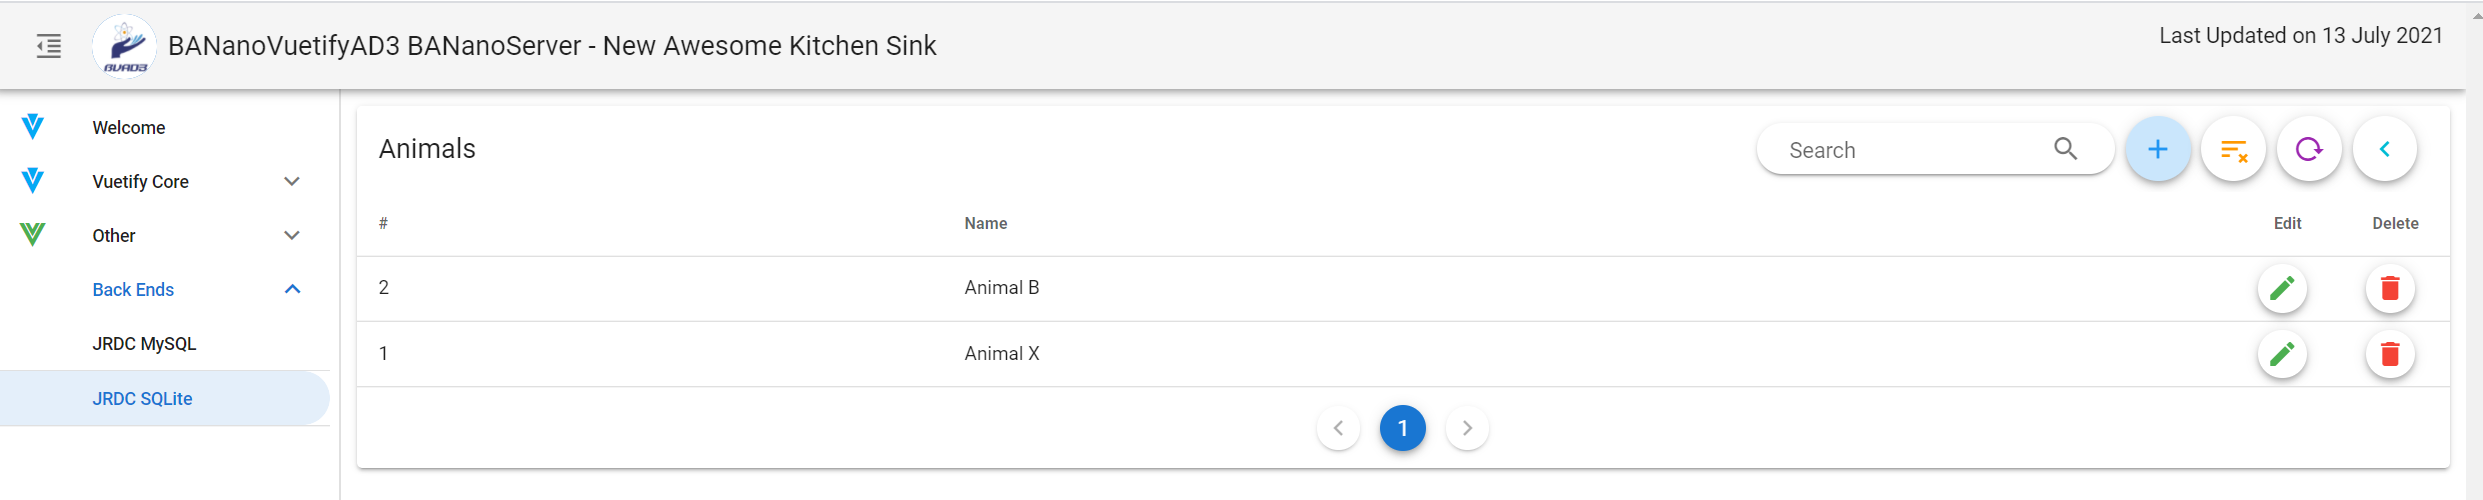Clear the filter with the orange icon

coord(2233,149)
